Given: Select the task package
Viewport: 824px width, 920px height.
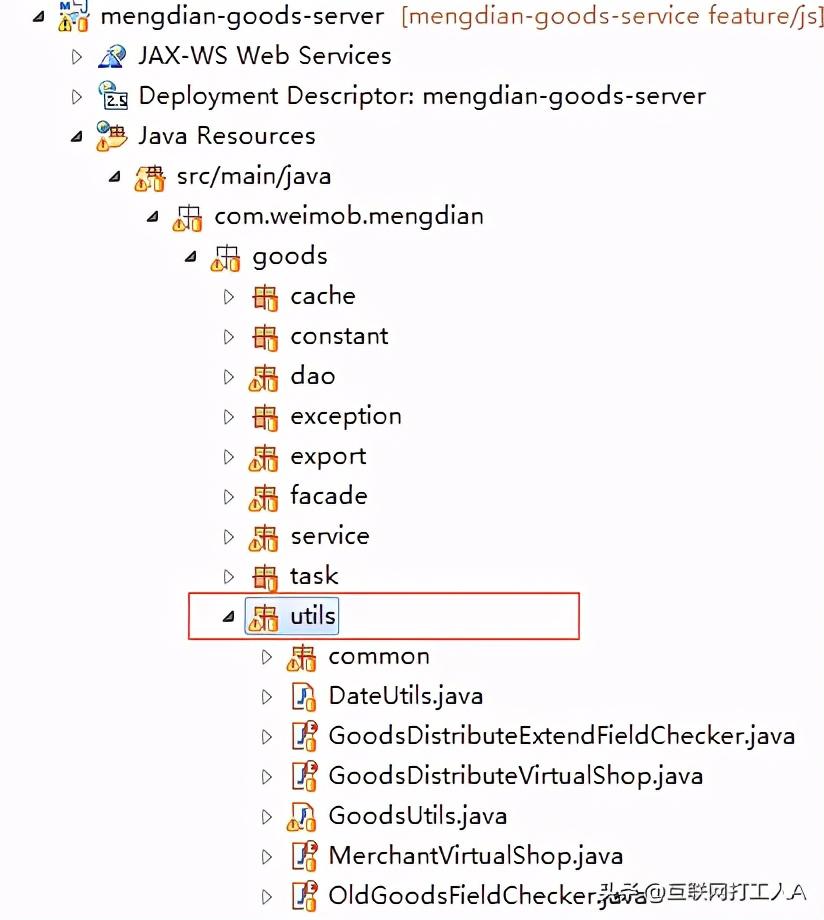Looking at the screenshot, I should pos(314,576).
